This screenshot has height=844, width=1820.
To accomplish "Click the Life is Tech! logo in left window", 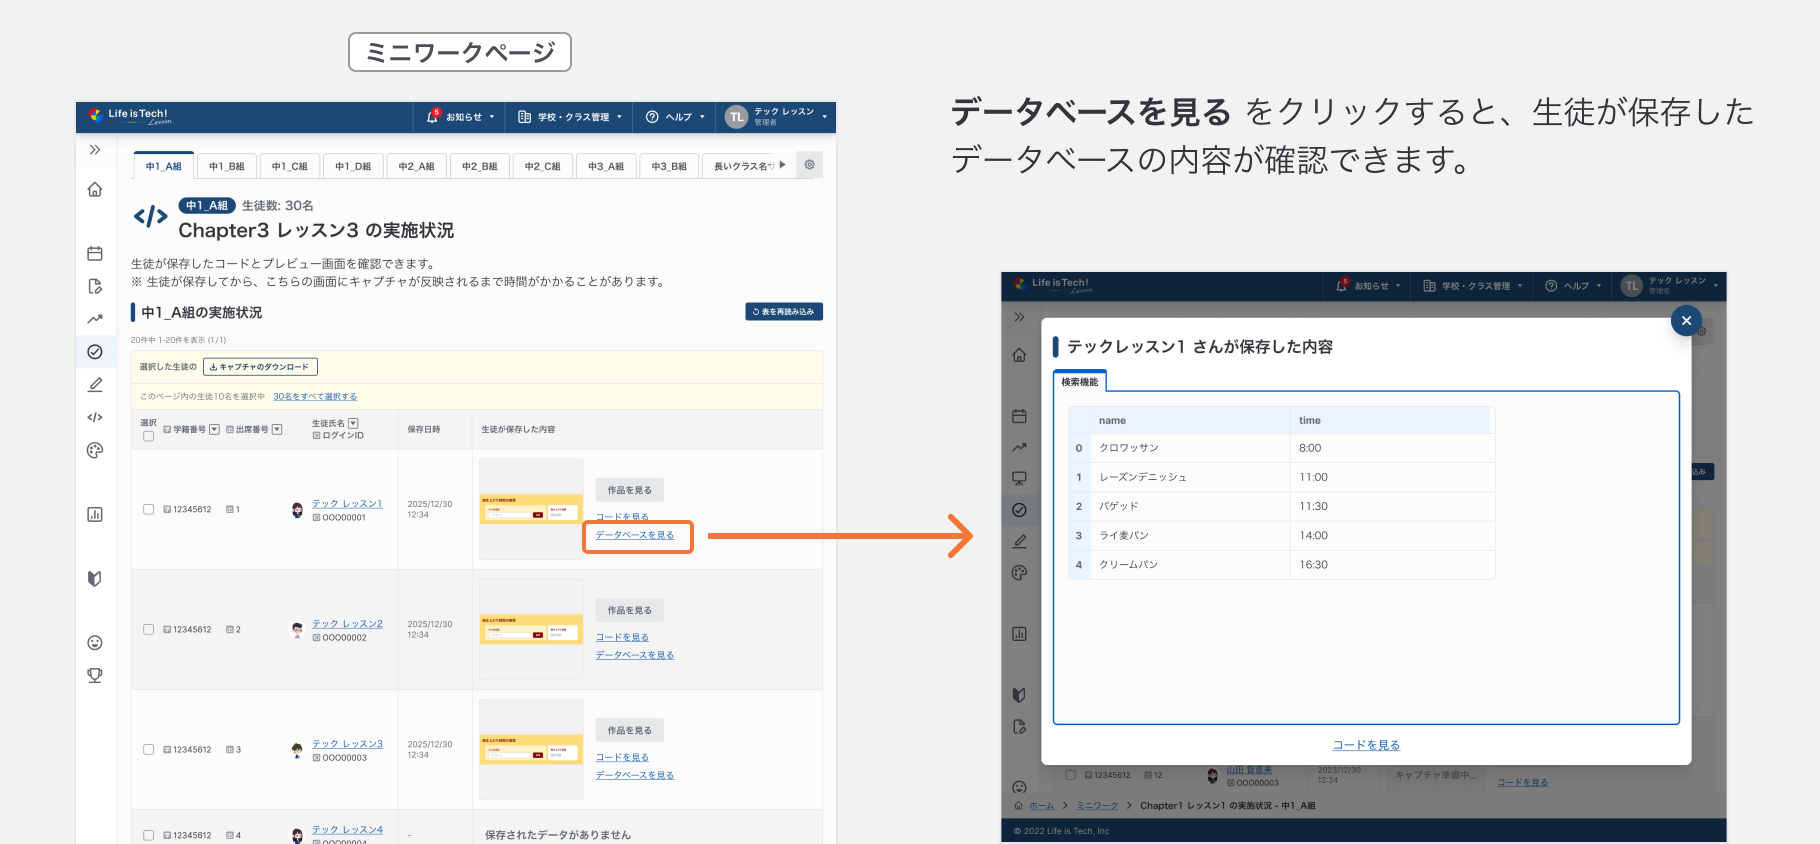I will pos(129,116).
